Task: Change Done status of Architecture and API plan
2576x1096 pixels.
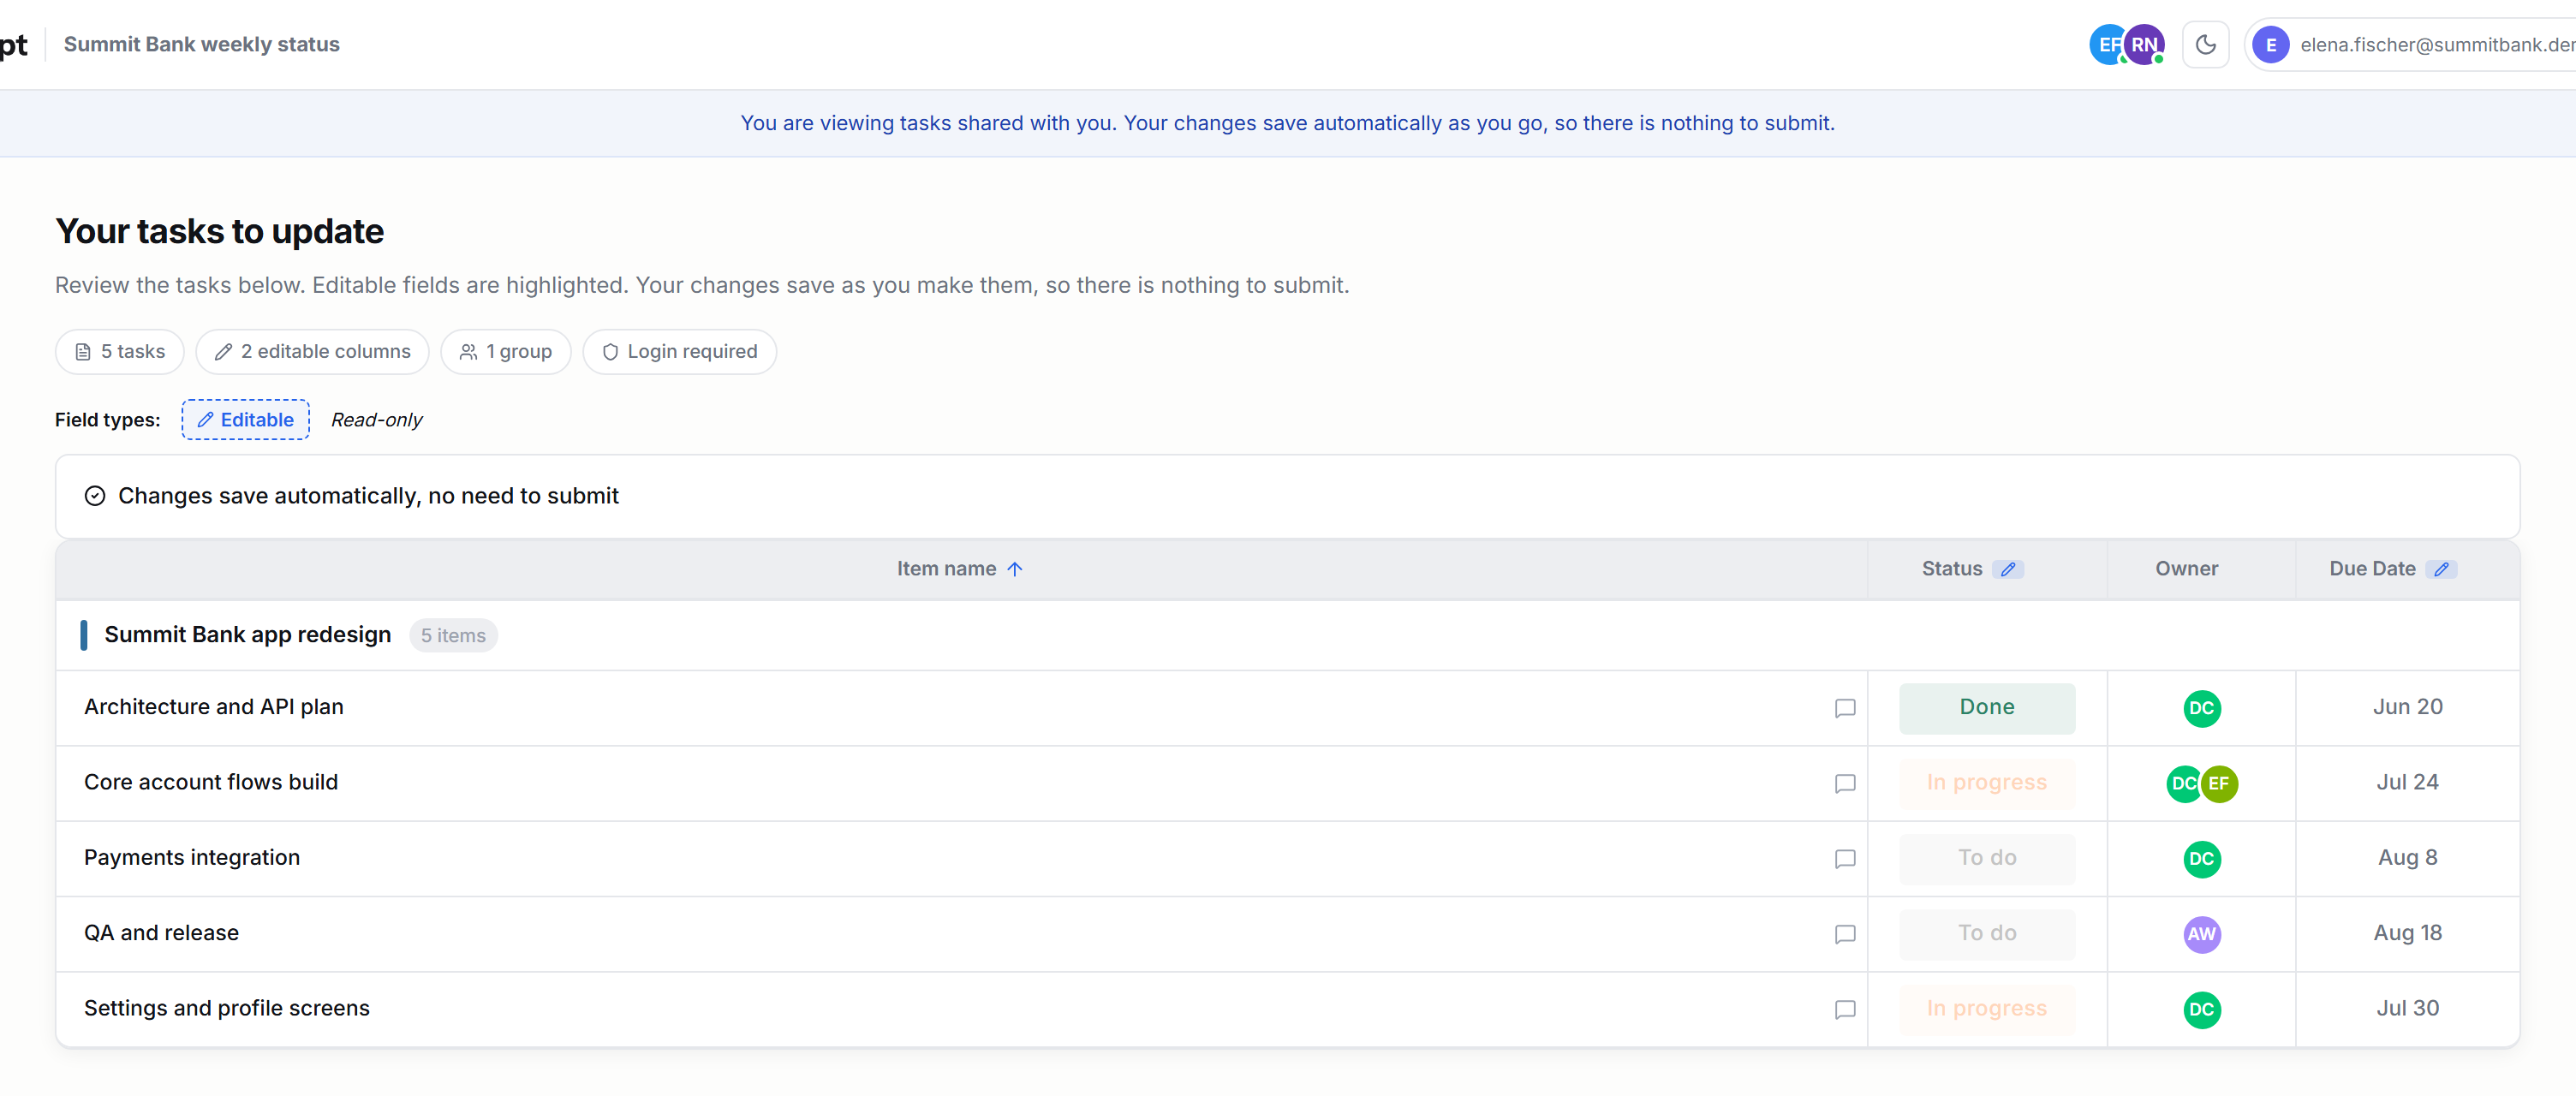Action: [1987, 708]
